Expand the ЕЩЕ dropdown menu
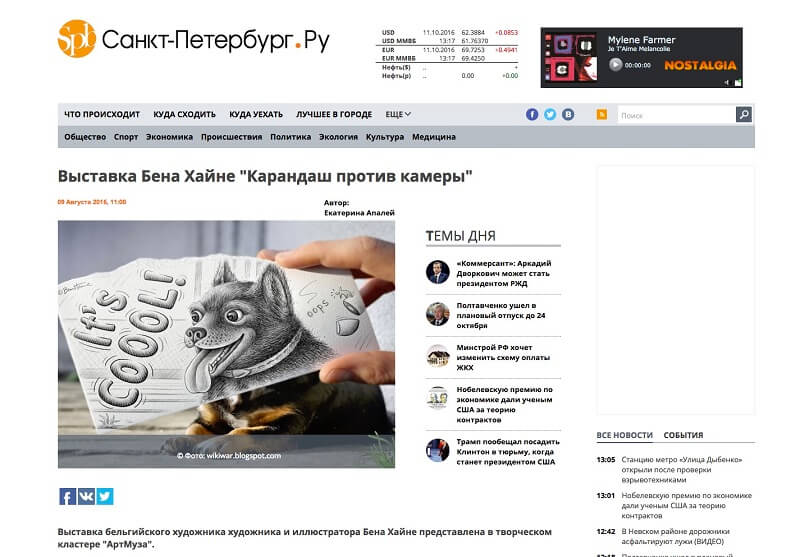 398,114
